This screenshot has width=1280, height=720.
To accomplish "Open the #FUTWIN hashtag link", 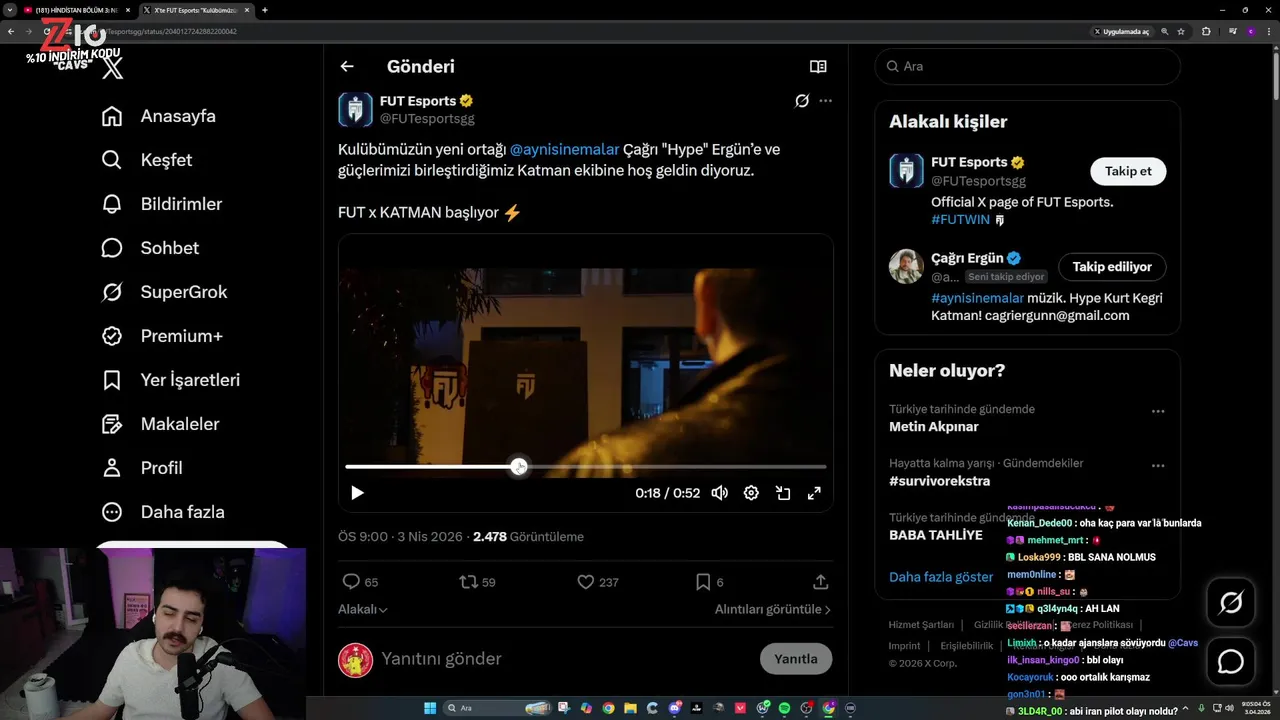I will click(960, 219).
